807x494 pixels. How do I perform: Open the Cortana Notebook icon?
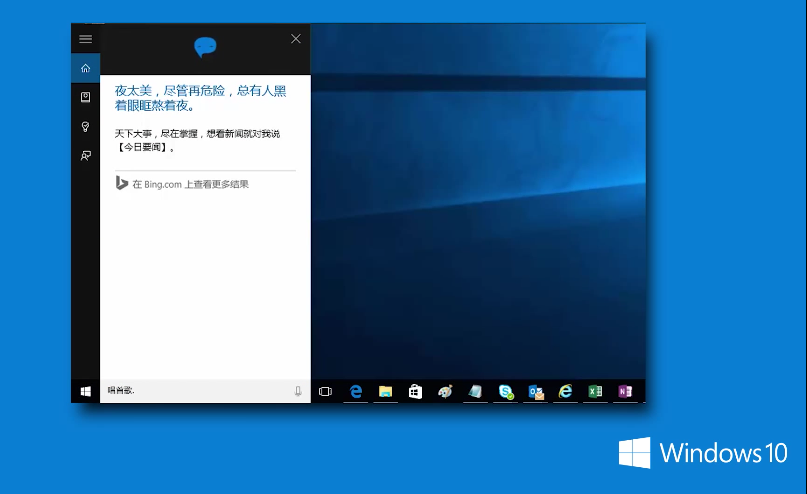click(85, 97)
